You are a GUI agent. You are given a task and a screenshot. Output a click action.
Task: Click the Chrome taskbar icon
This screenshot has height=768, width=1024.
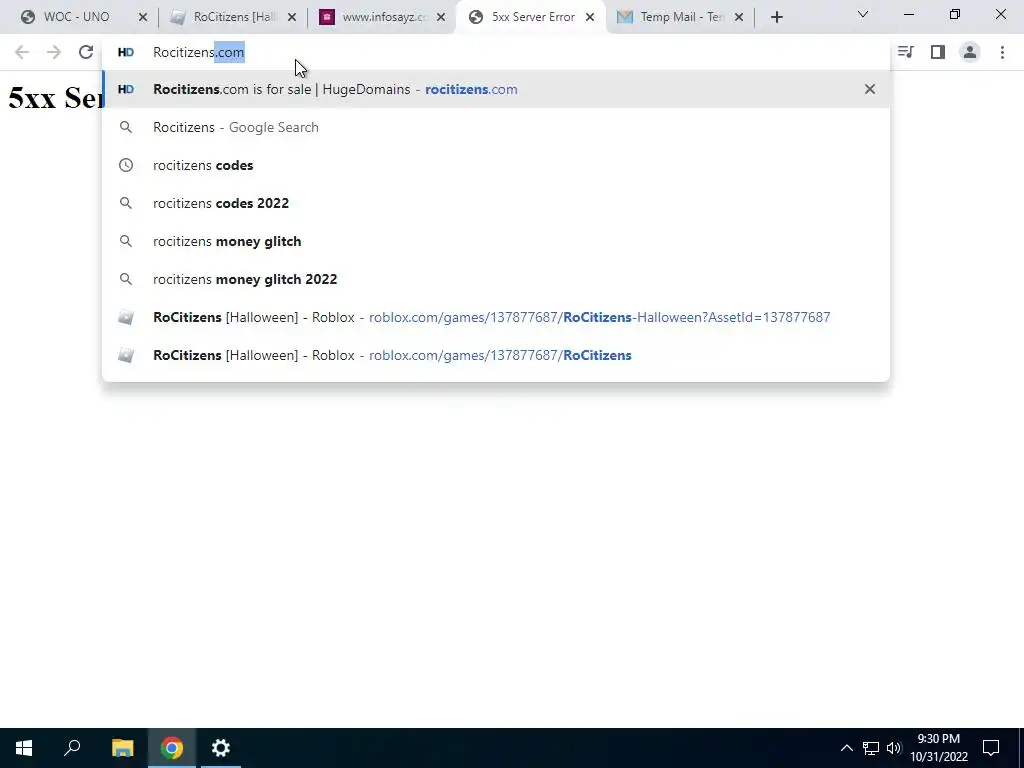[172, 748]
